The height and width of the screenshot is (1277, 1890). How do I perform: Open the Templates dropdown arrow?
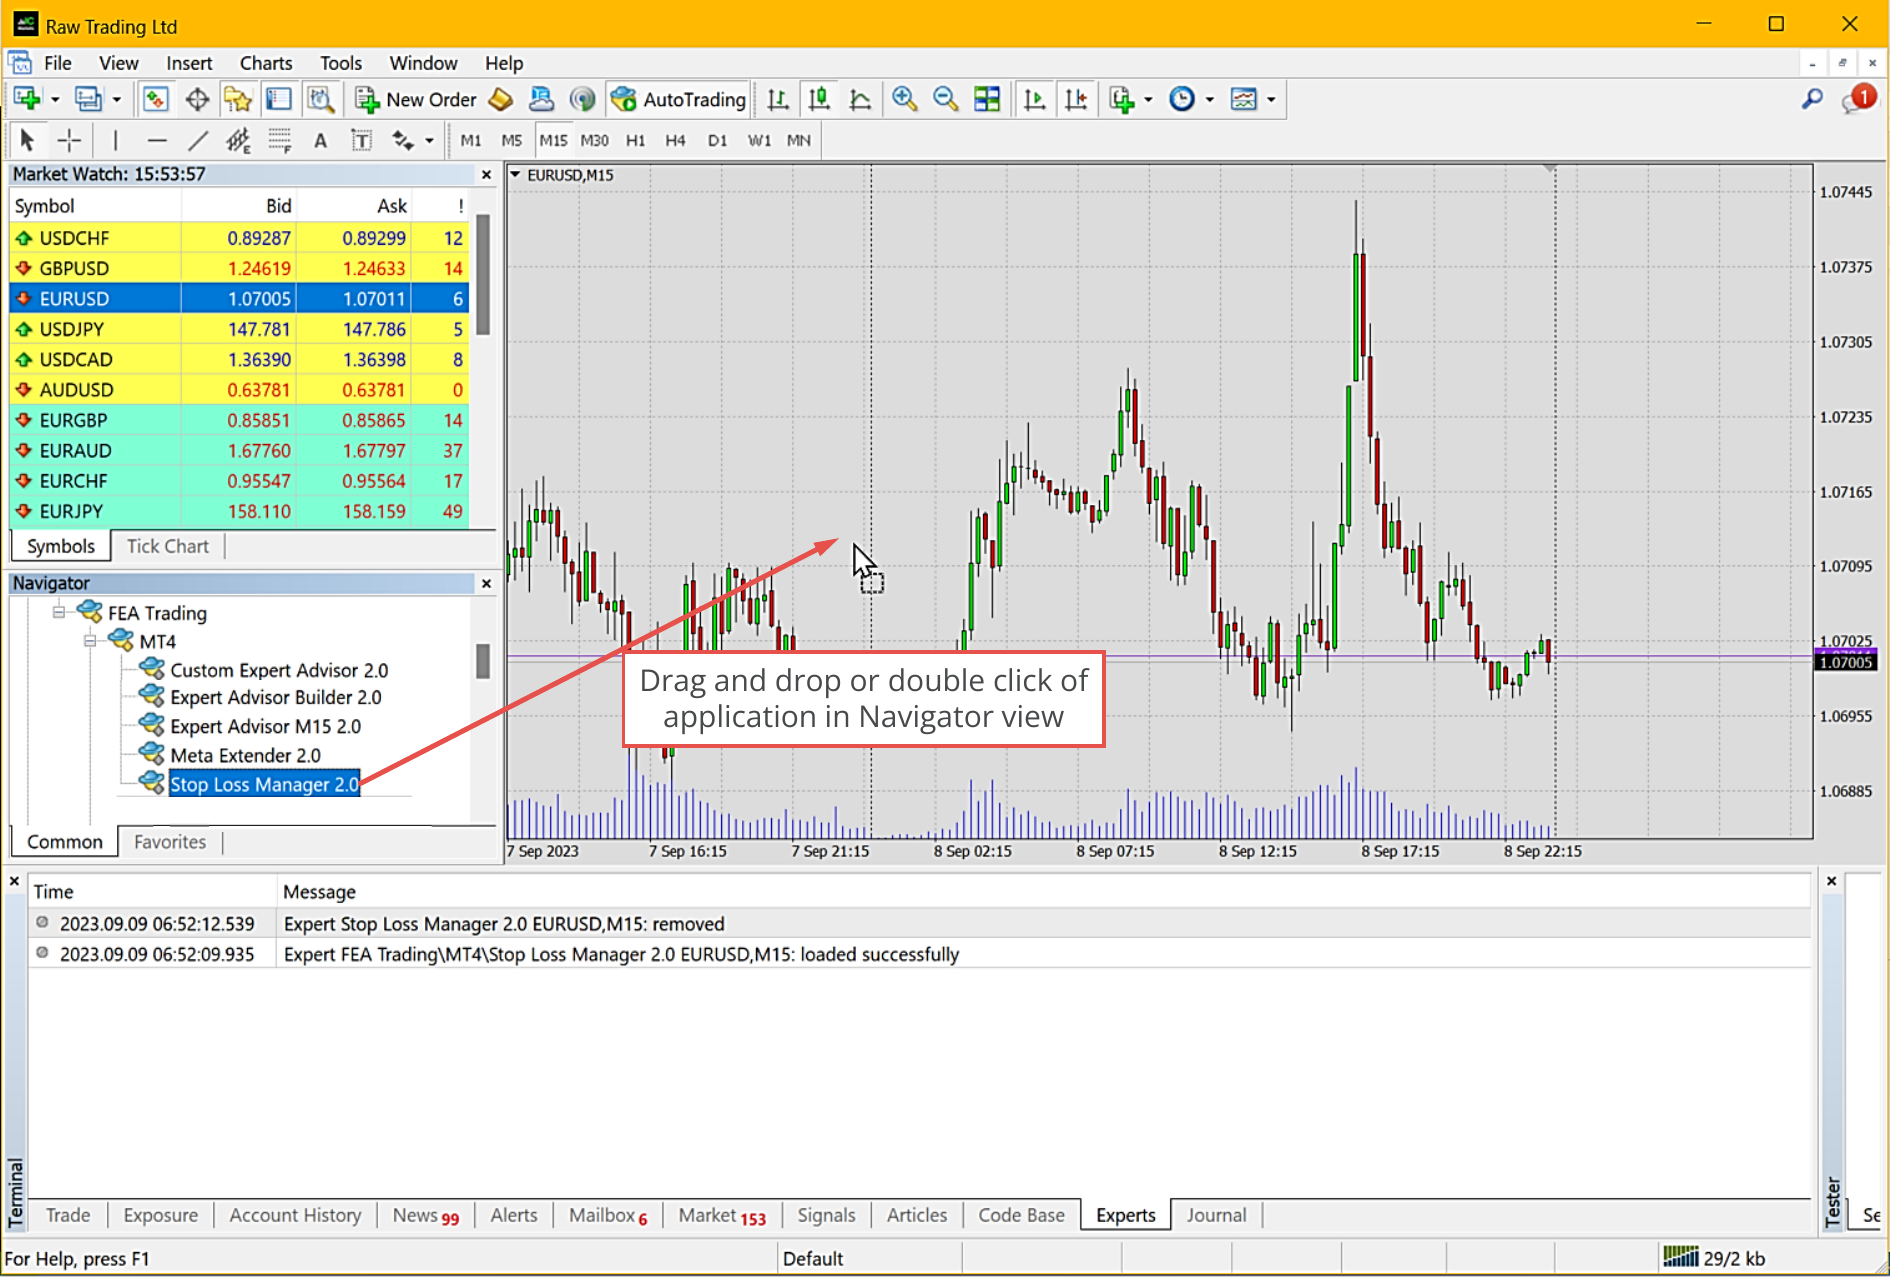coord(1271,100)
